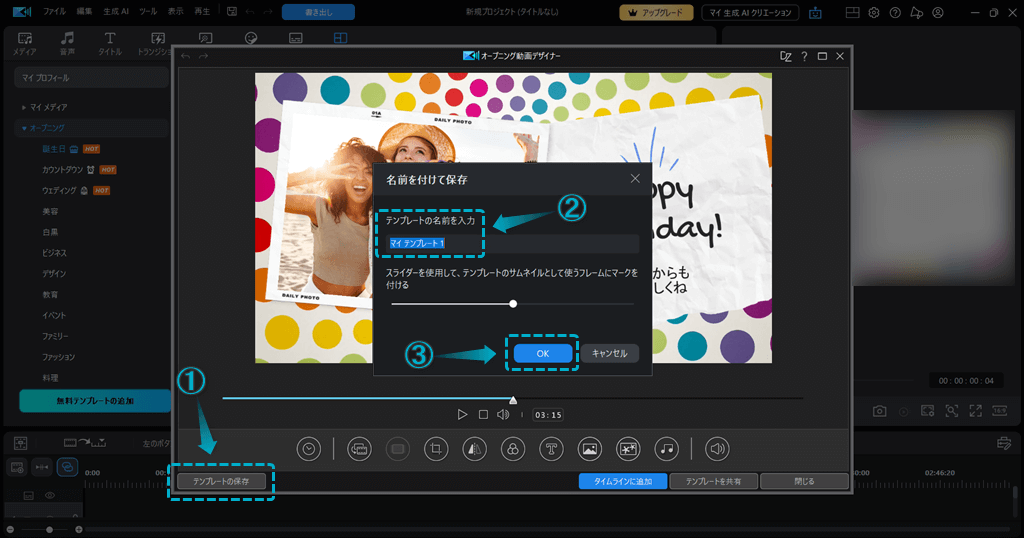This screenshot has height=538, width=1024.
Task: Click designer redo arrow icon
Action: (203, 56)
